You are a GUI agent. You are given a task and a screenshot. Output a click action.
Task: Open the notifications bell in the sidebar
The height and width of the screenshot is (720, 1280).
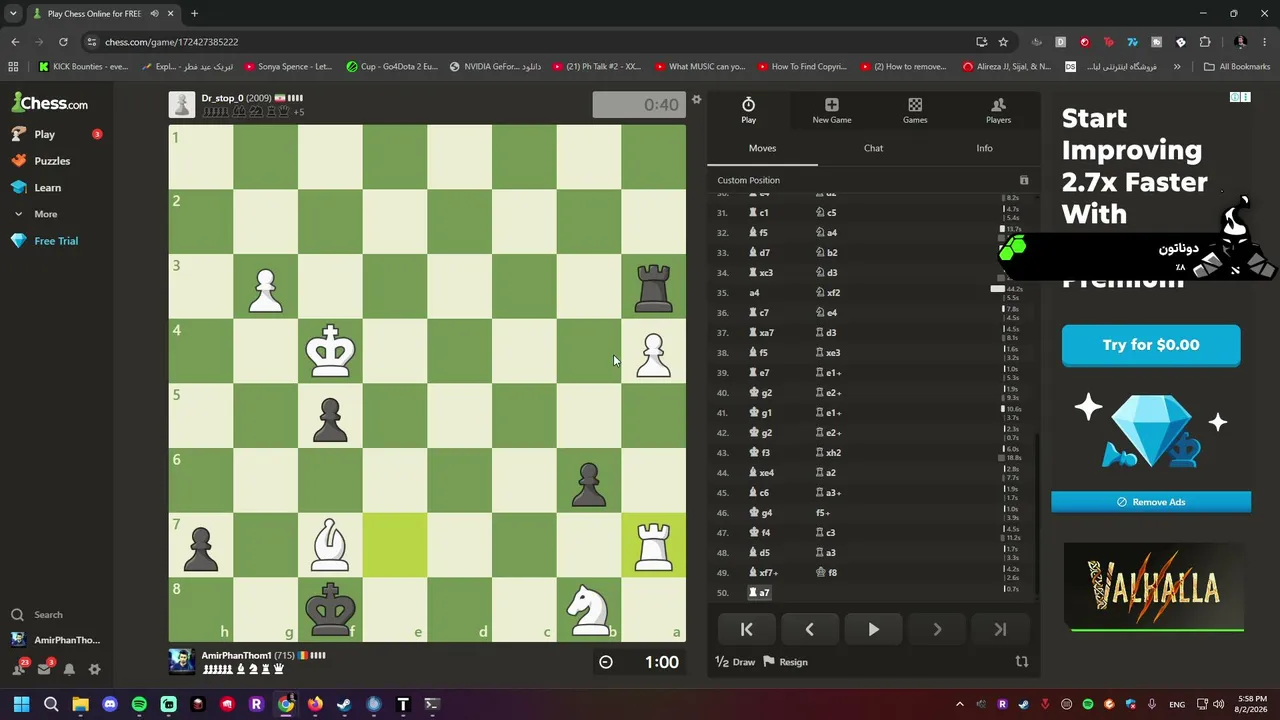[69, 669]
